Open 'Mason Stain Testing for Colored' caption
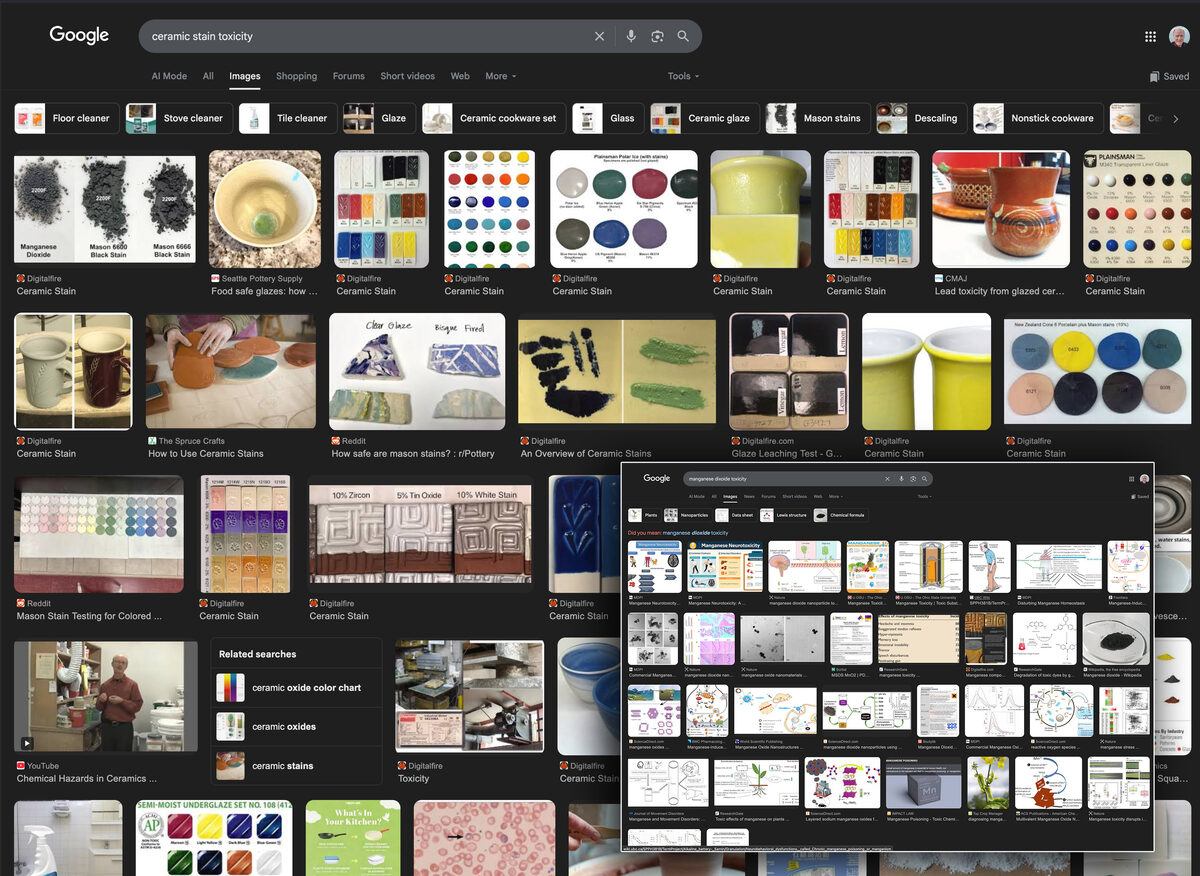The height and width of the screenshot is (876, 1200). 89,616
